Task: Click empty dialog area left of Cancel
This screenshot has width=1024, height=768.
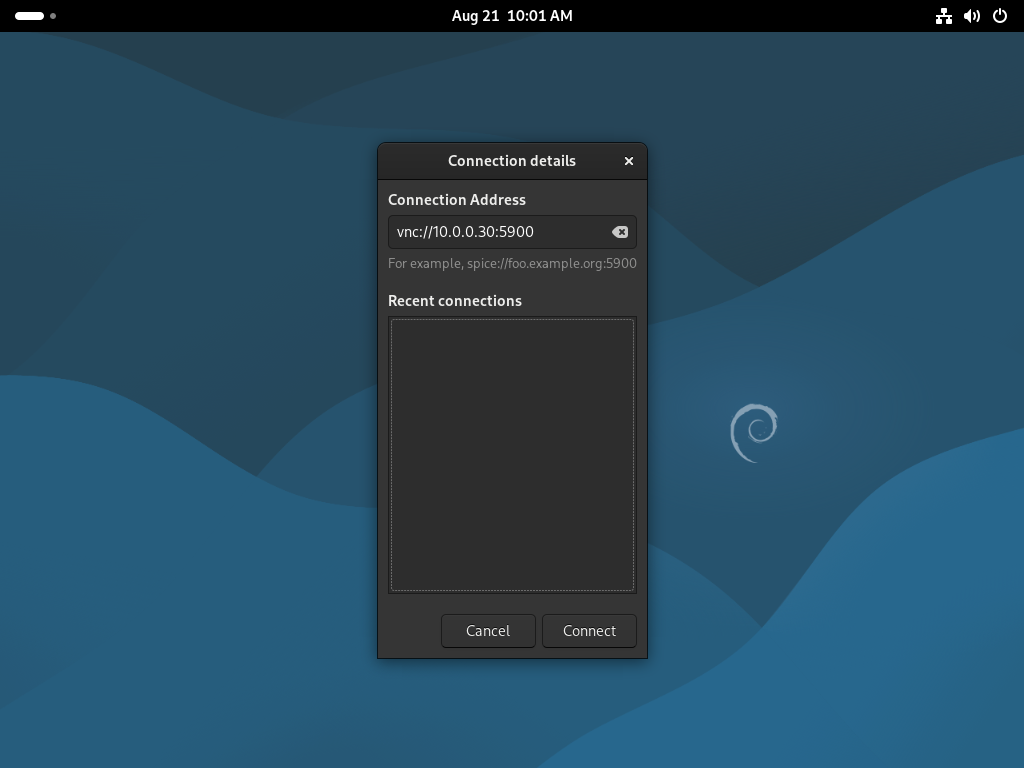Action: 410,631
